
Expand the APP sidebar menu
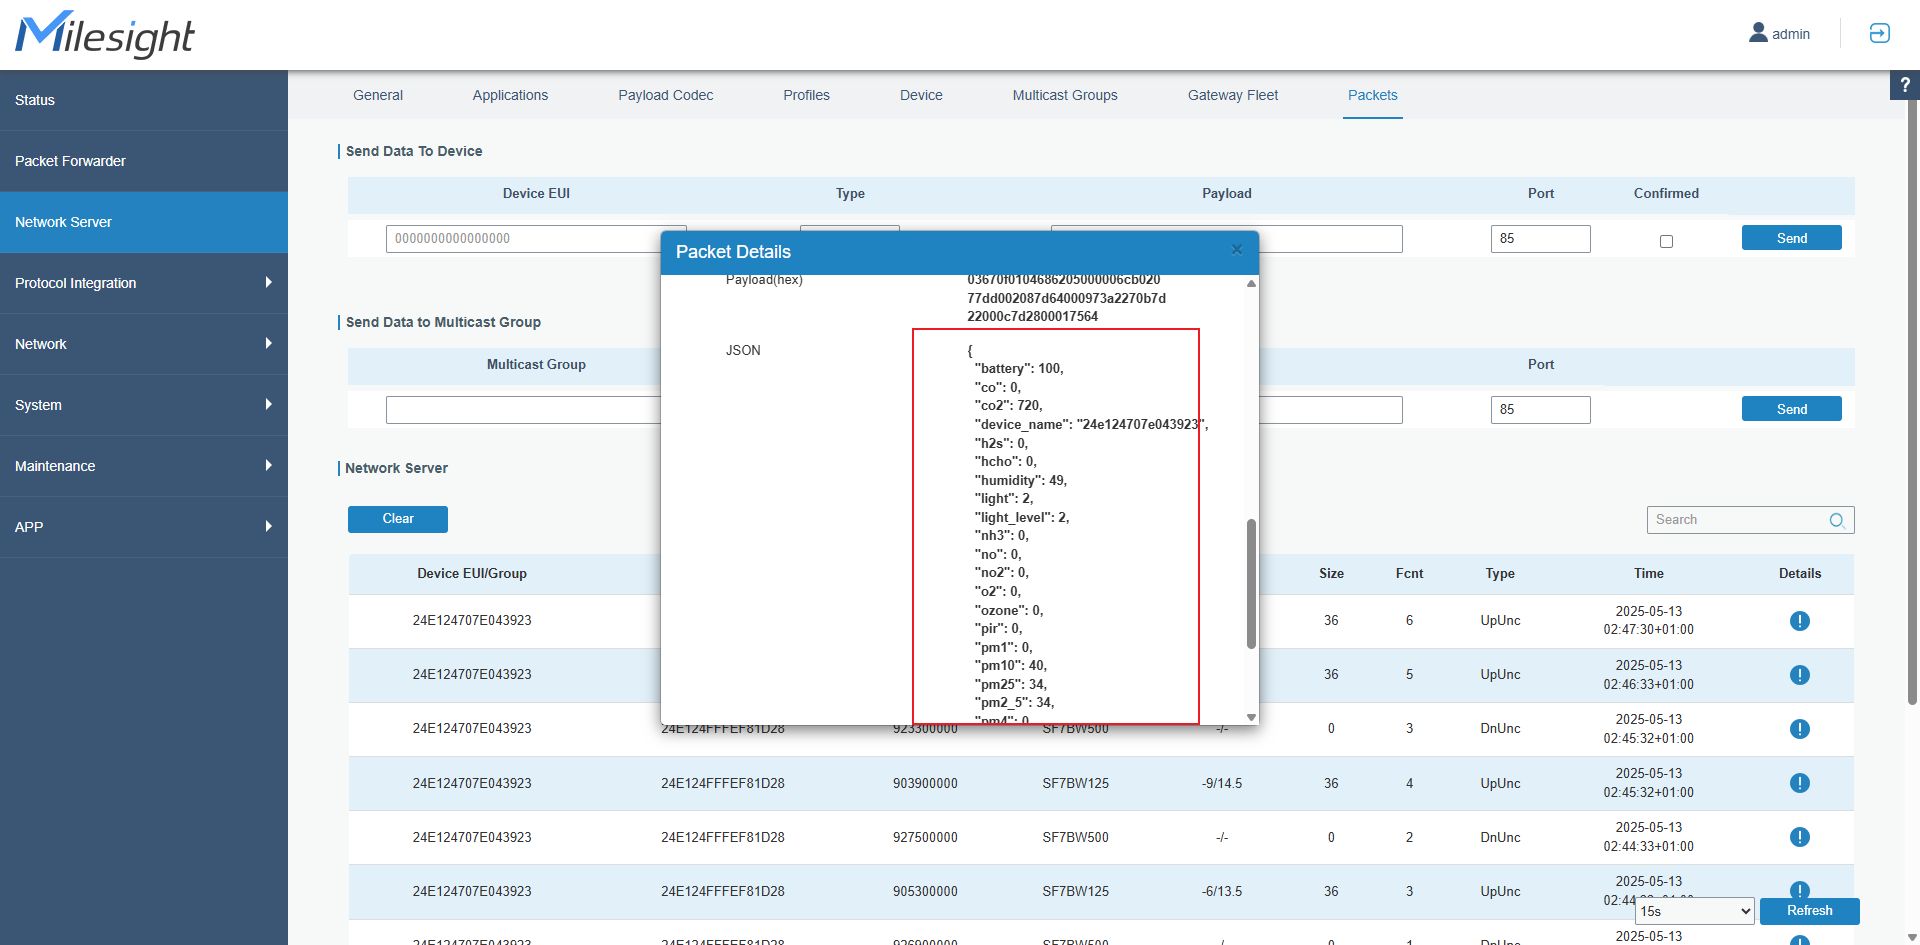point(144,527)
